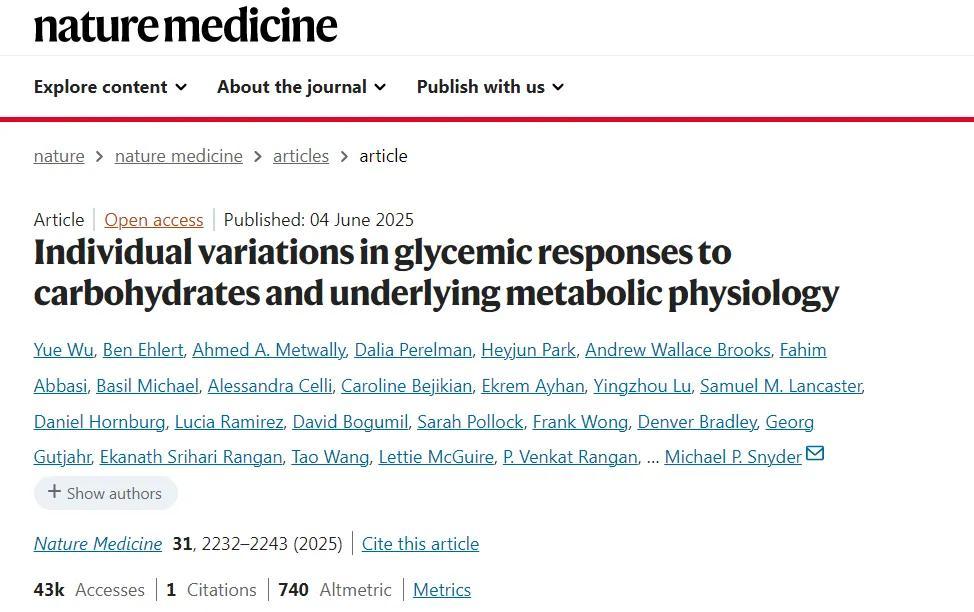Viewport: 974px width, 612px height.
Task: Click the envelope icon beside Michael P. Snyder
Action: pyautogui.click(x=815, y=454)
